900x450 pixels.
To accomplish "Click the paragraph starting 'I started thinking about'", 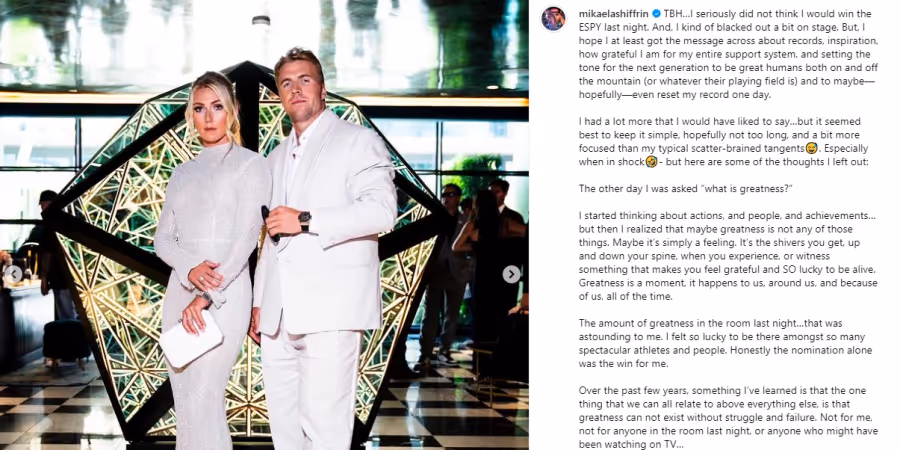I will click(x=728, y=256).
